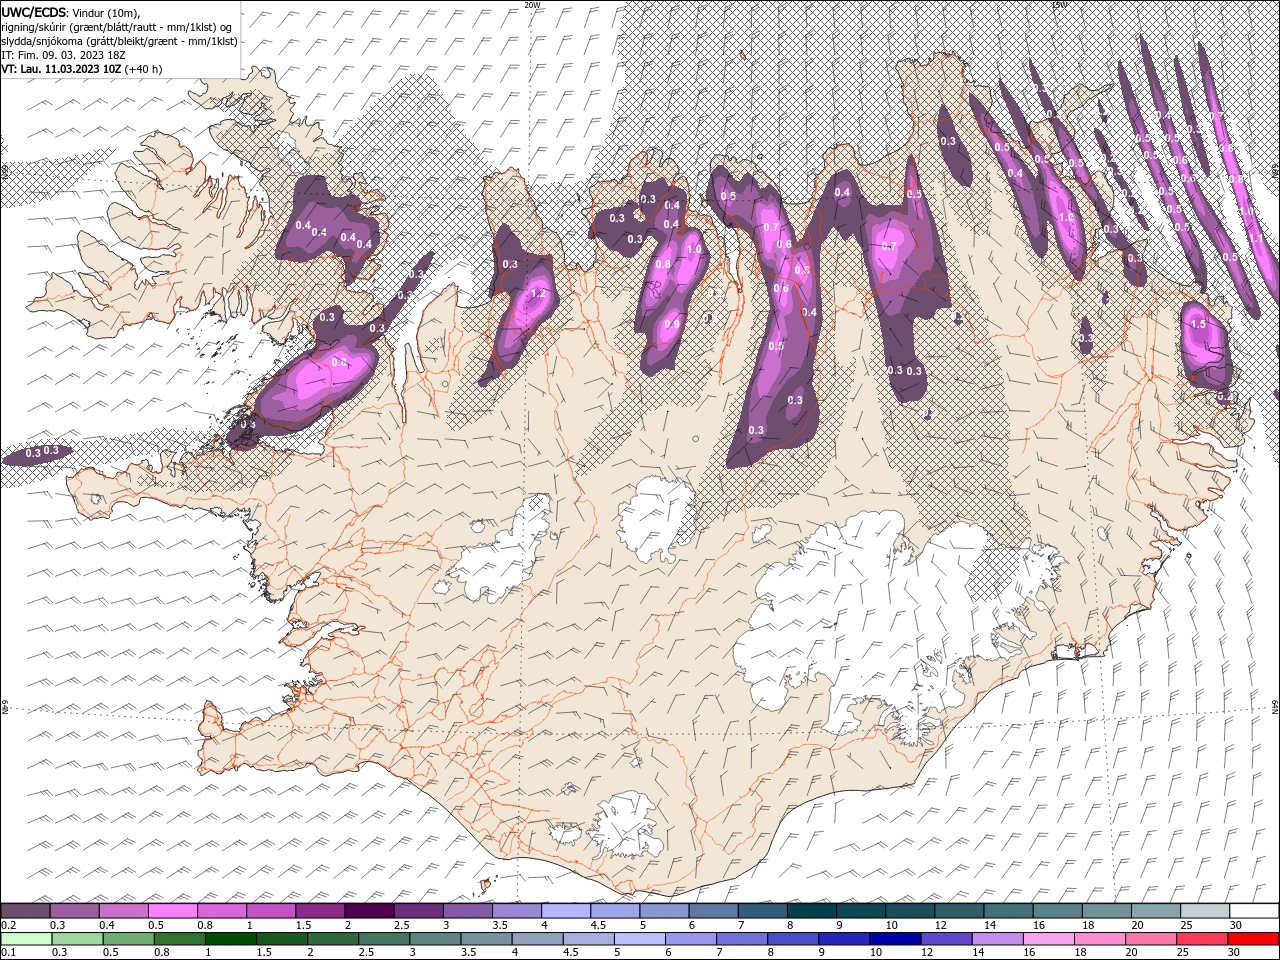Pick the palest green 0.1 rain legend swatch

pyautogui.click(x=26, y=939)
